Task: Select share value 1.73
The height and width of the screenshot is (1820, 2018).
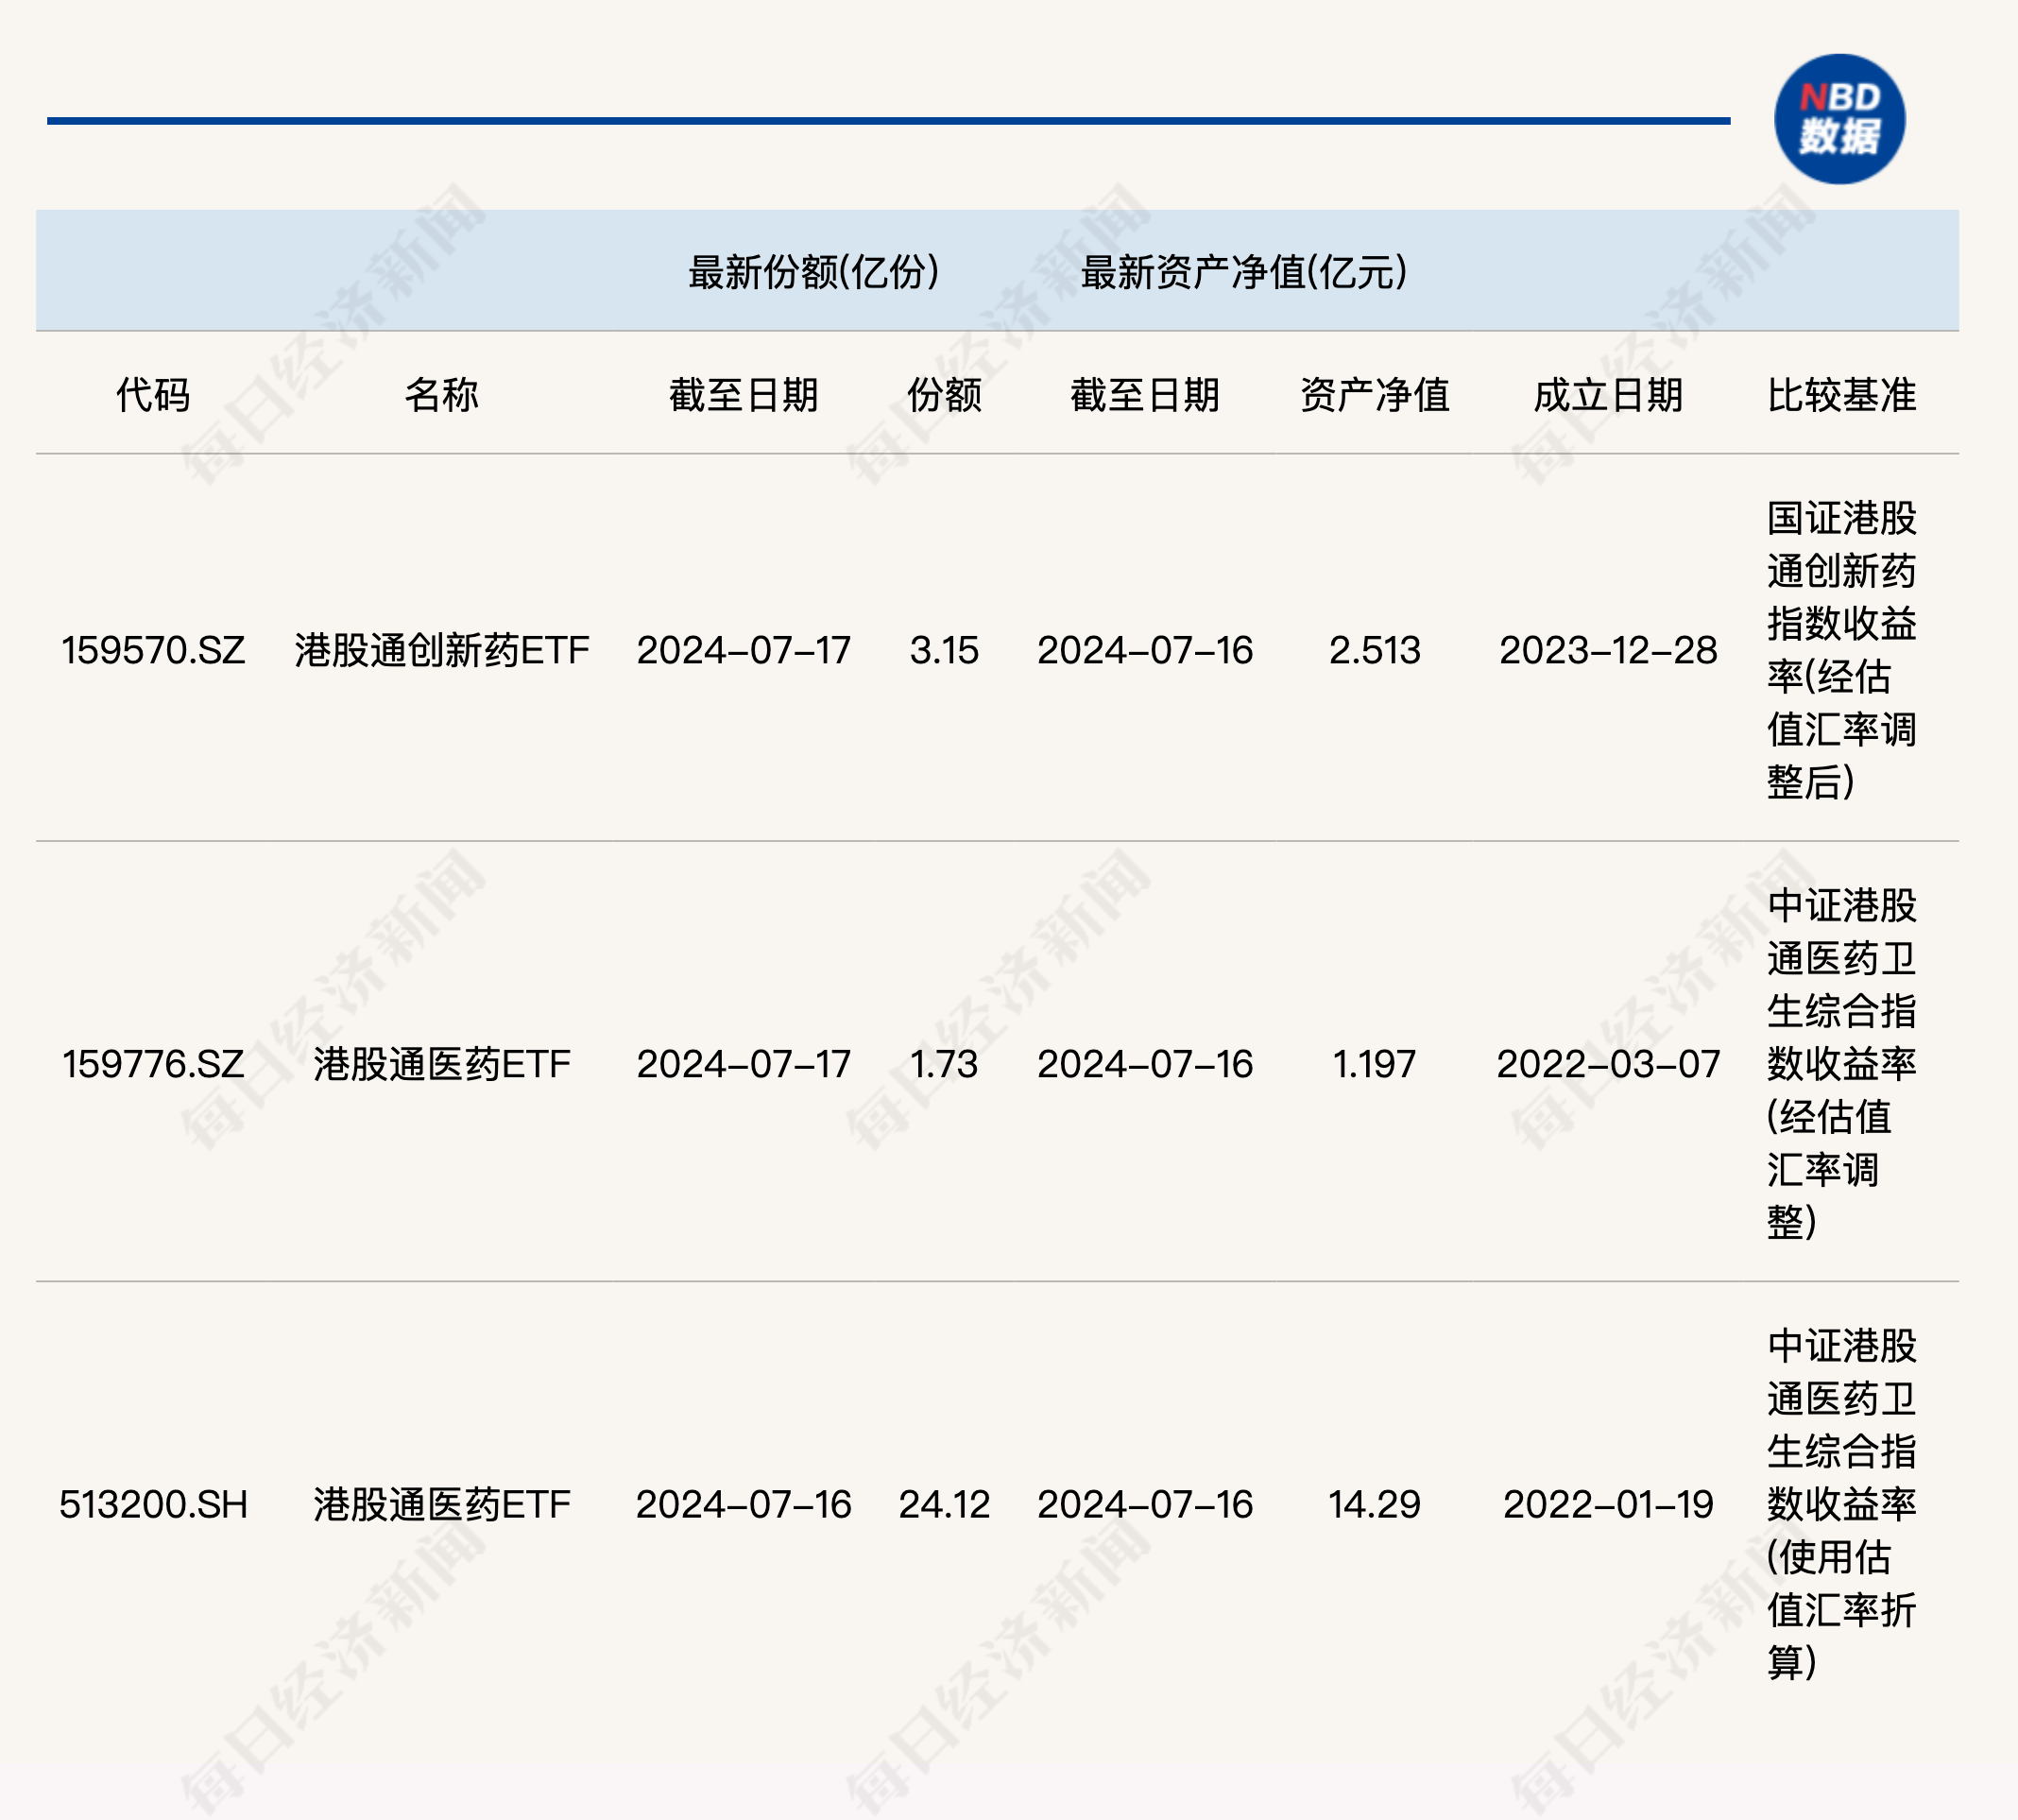Action: point(944,1064)
